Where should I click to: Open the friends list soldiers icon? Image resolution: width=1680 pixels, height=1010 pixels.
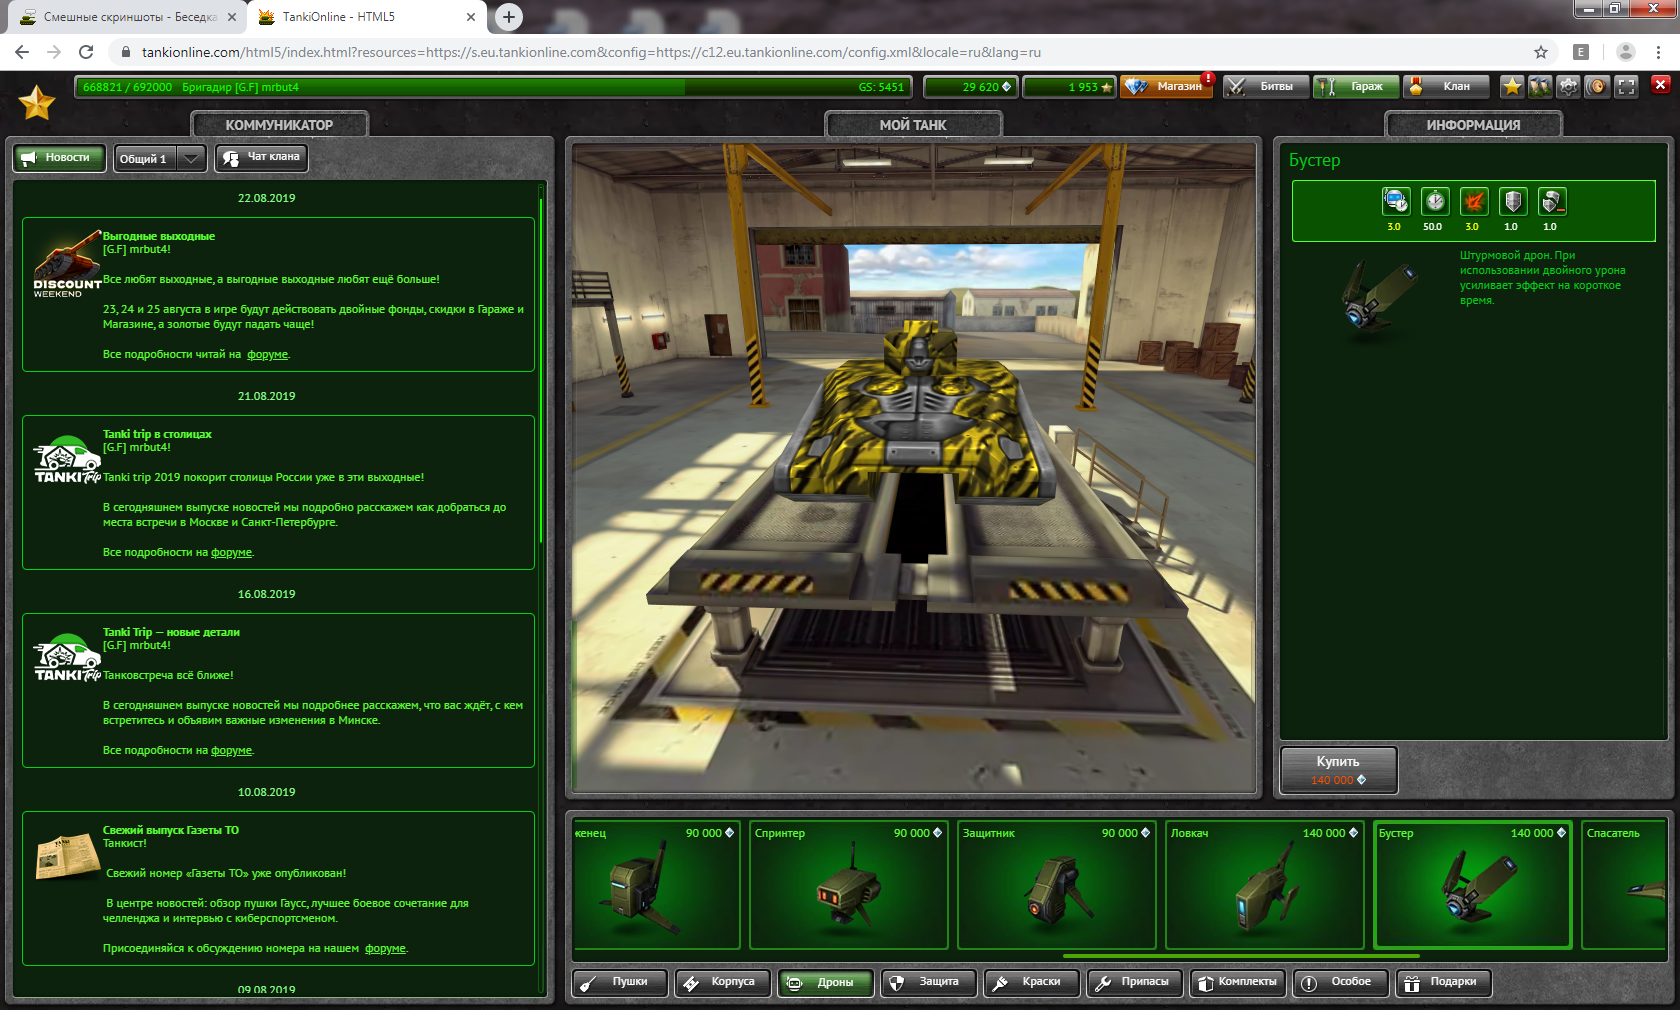click(x=1540, y=87)
